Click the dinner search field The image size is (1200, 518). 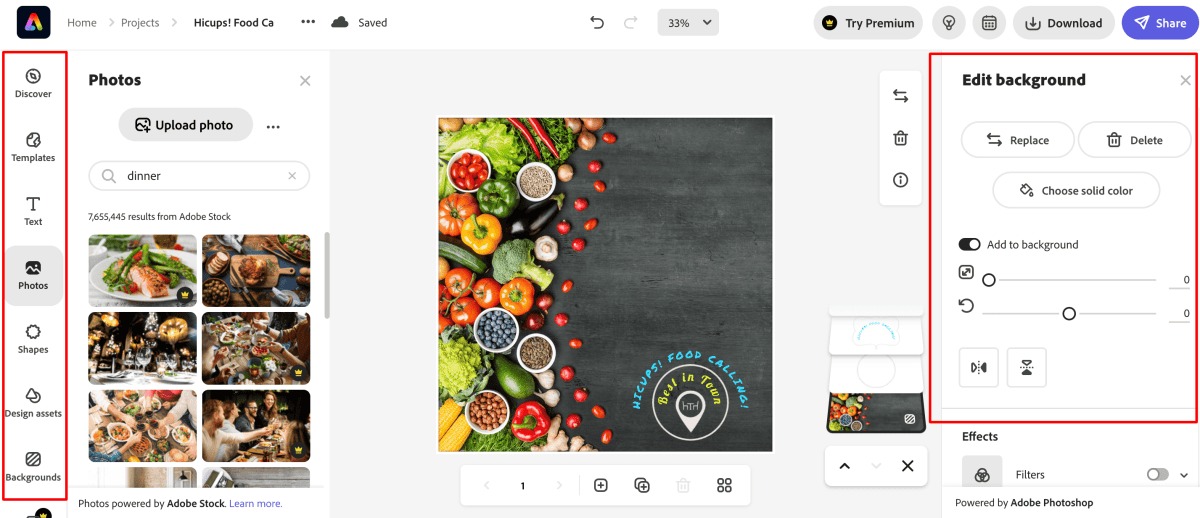tap(199, 176)
